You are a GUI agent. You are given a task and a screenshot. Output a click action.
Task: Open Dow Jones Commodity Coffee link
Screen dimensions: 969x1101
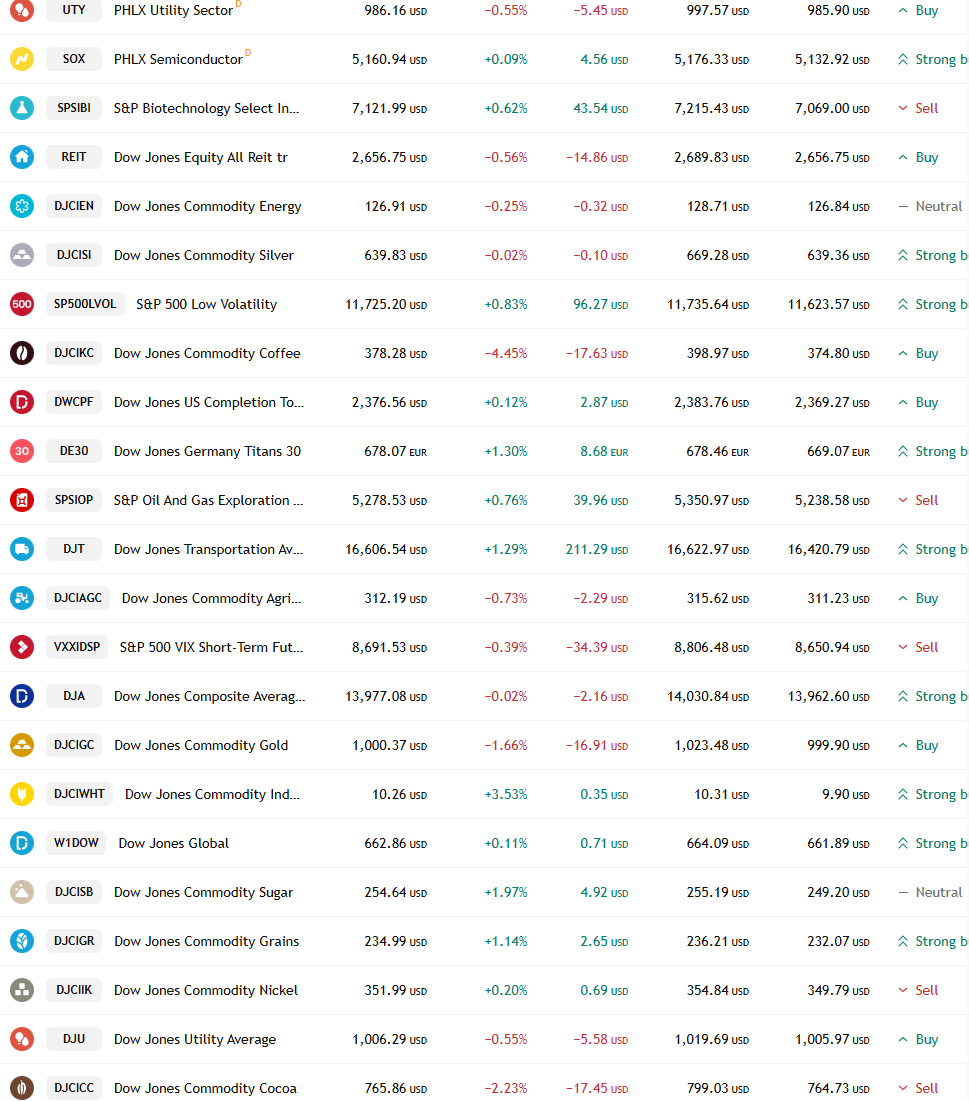[x=207, y=353]
